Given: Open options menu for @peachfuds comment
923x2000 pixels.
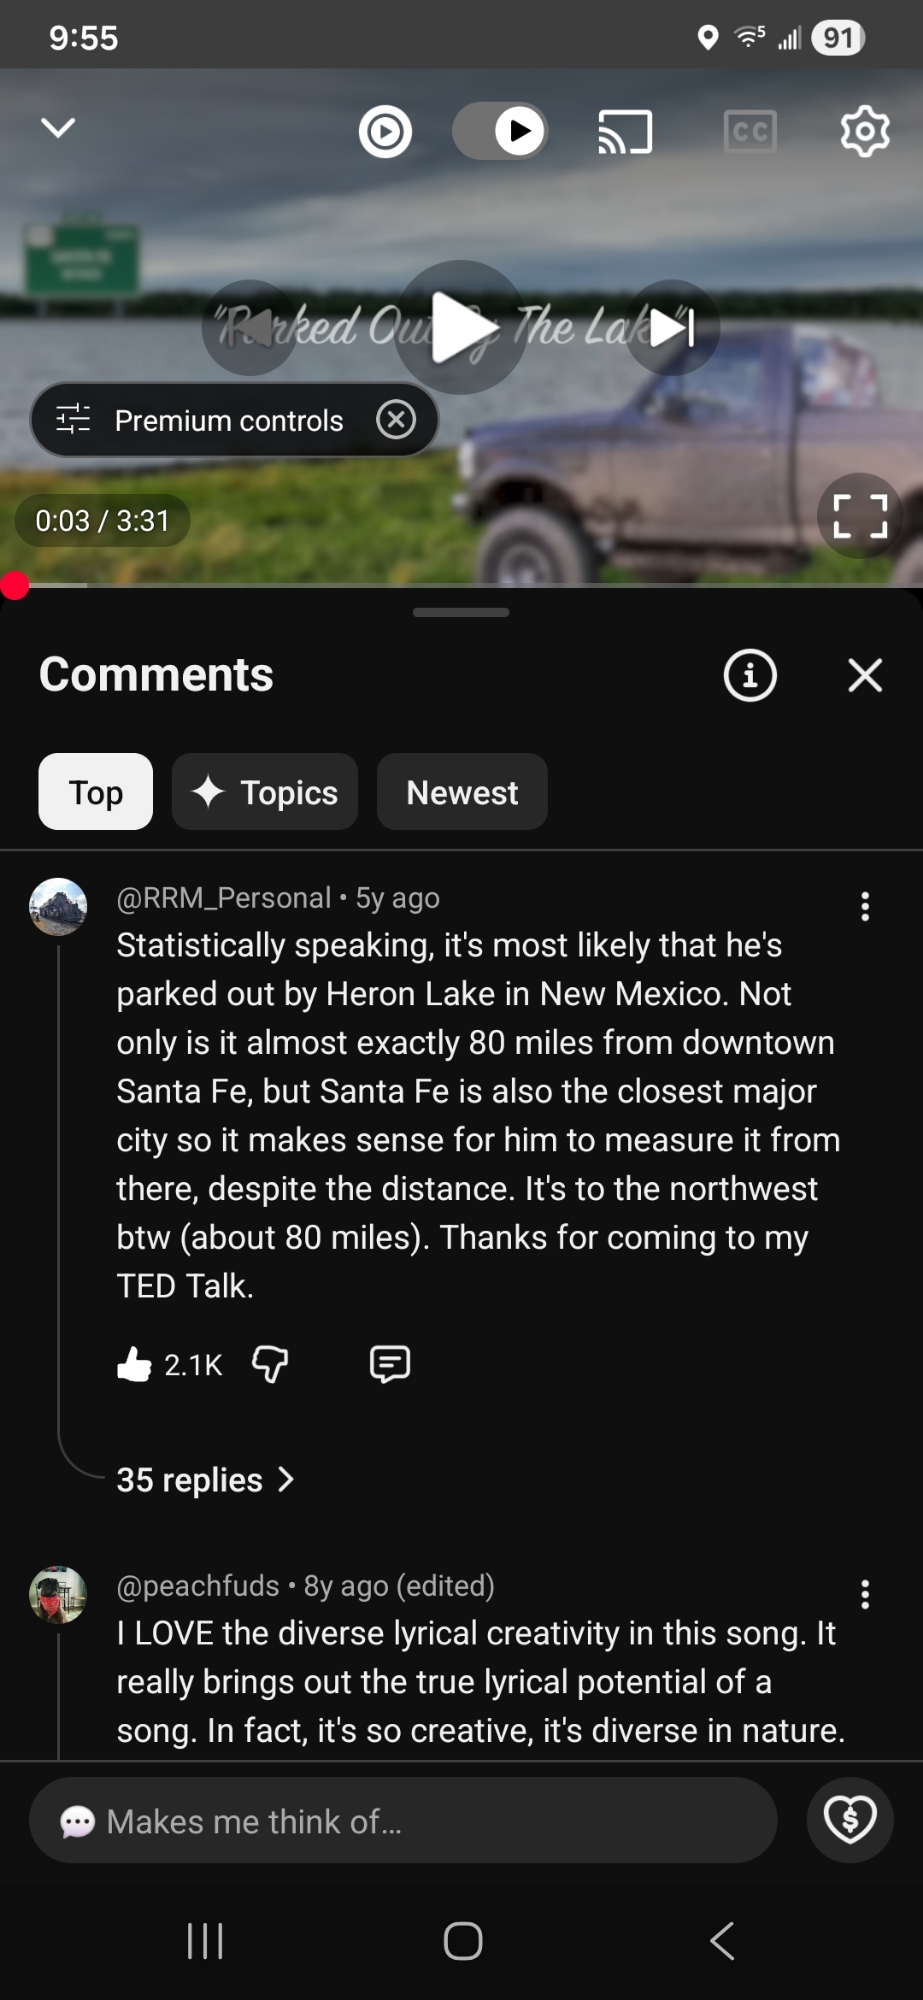Looking at the screenshot, I should 865,1594.
